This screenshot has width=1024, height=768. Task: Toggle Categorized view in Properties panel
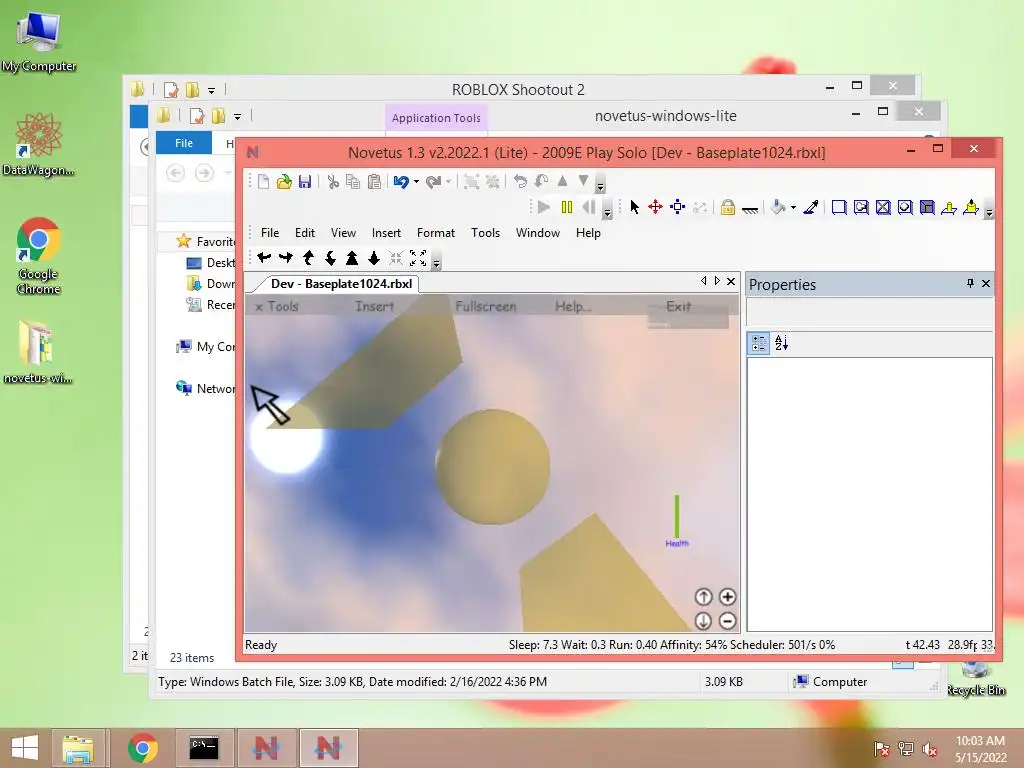[x=759, y=343]
